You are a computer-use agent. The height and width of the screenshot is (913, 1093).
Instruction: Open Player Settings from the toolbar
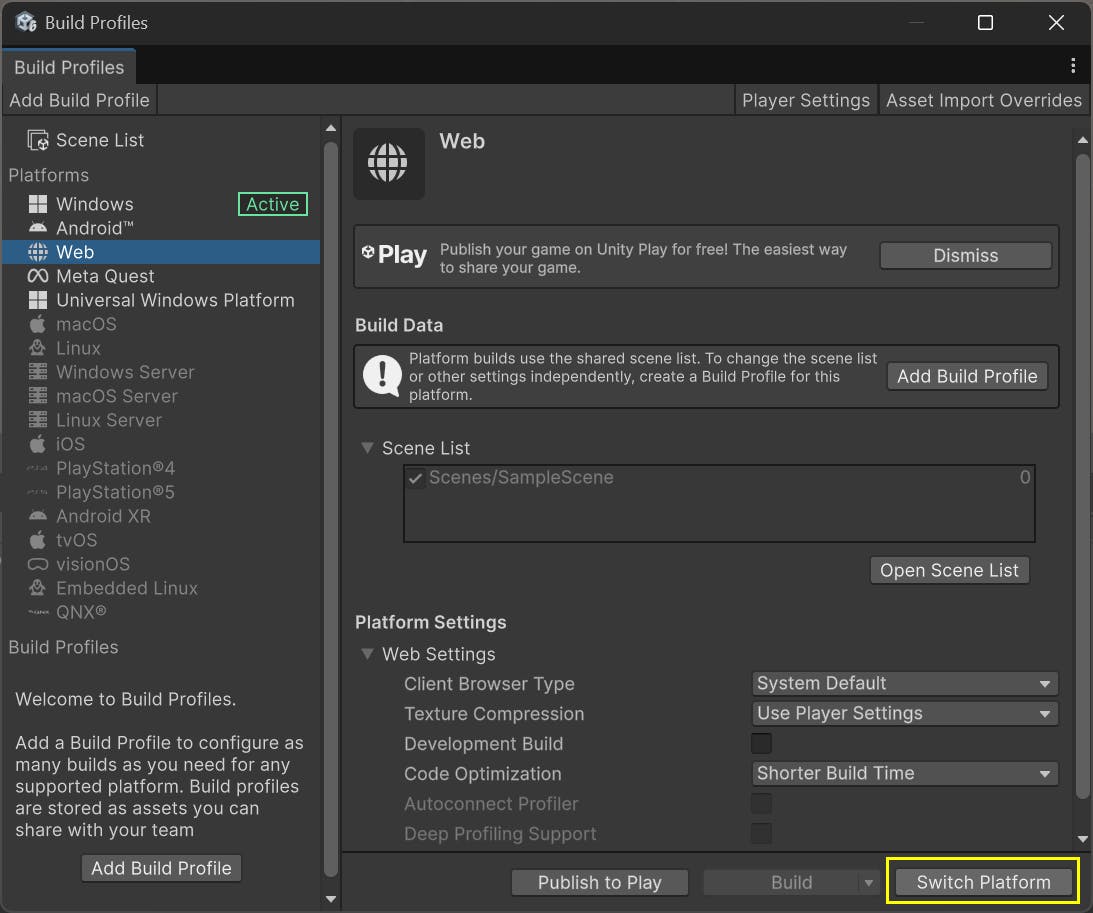point(805,100)
